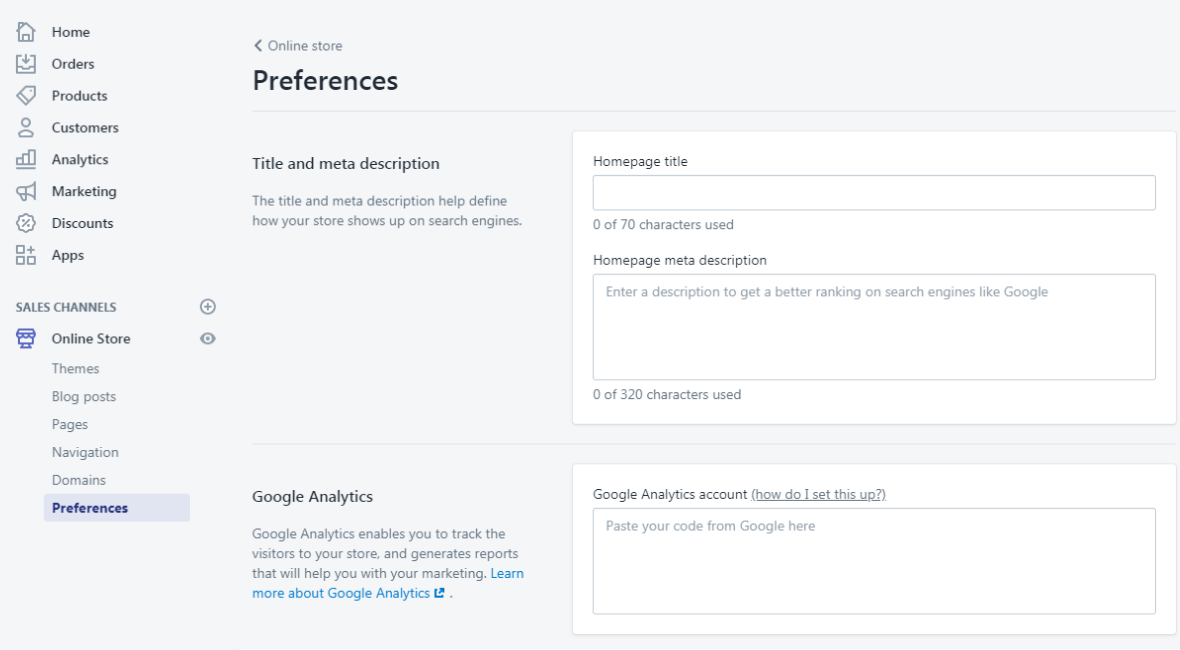Open "how do I set this up?" link

[x=819, y=495]
